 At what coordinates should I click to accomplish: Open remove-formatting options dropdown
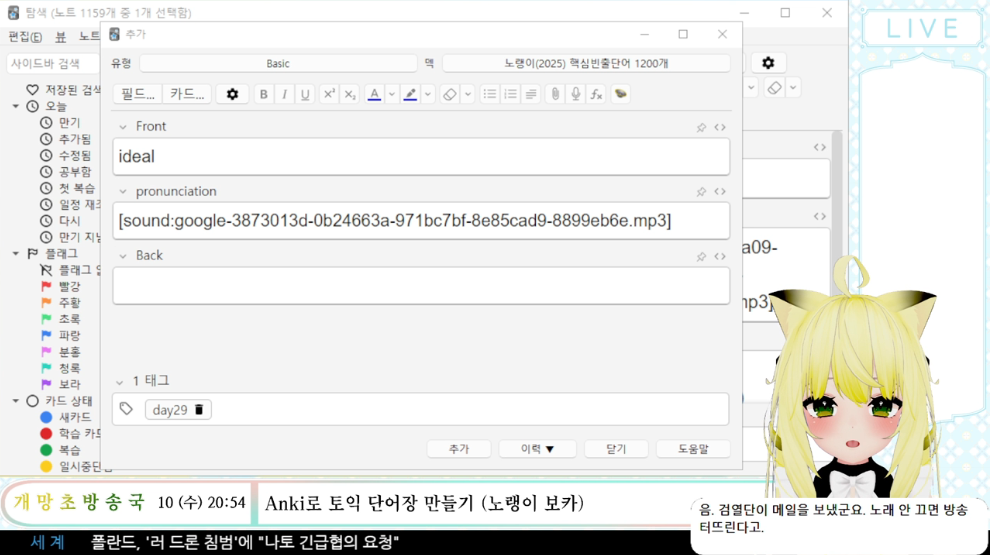tap(467, 94)
